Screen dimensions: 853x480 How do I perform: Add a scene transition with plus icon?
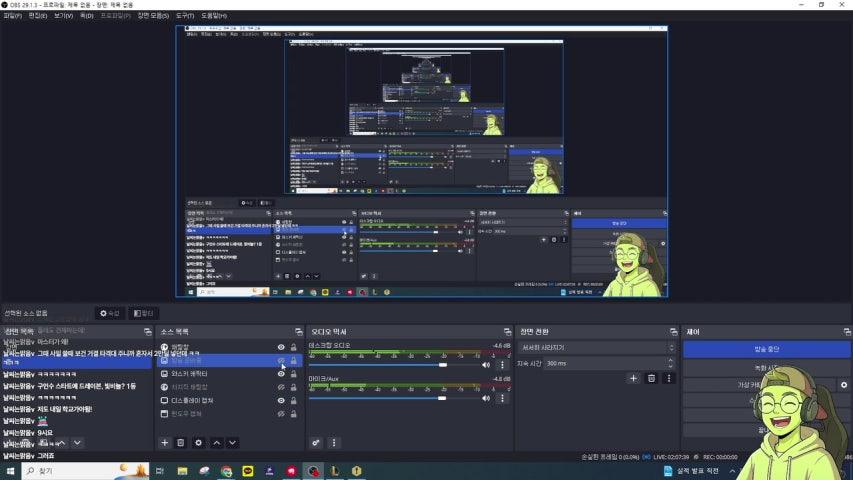(633, 378)
